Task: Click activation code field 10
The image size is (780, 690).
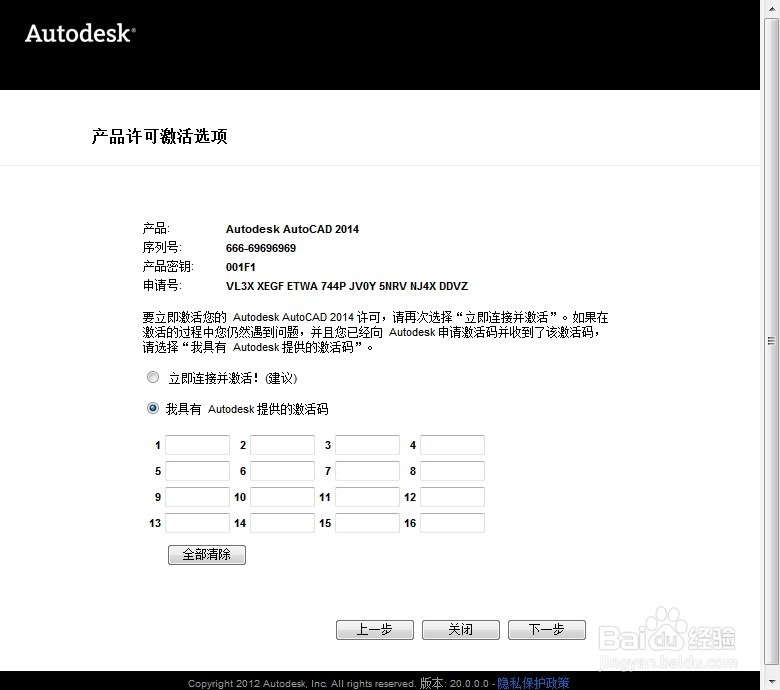Action: (x=283, y=497)
